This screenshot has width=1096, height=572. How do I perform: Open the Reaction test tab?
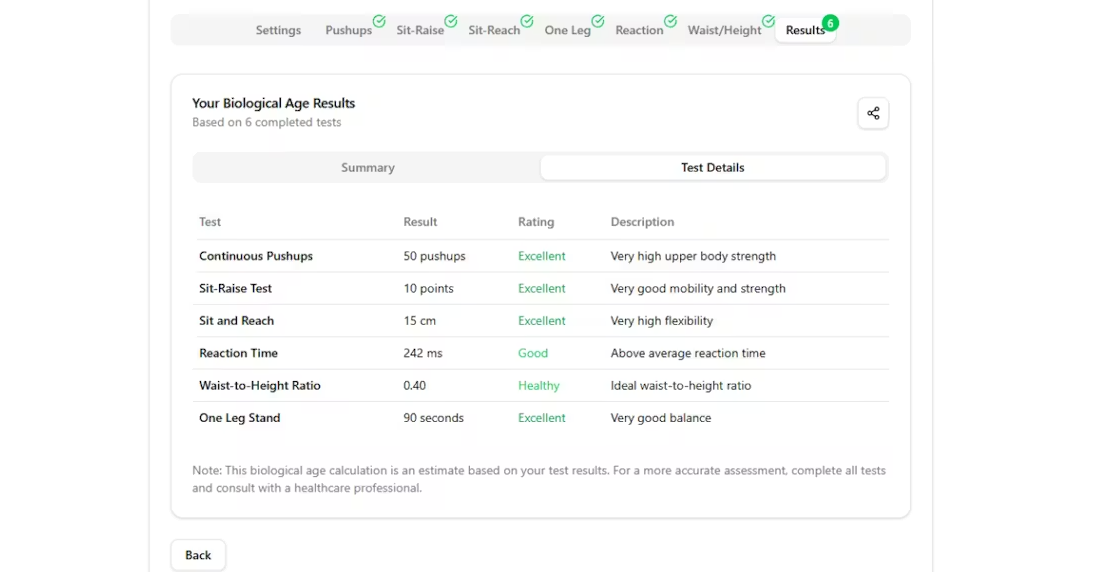pyautogui.click(x=639, y=30)
